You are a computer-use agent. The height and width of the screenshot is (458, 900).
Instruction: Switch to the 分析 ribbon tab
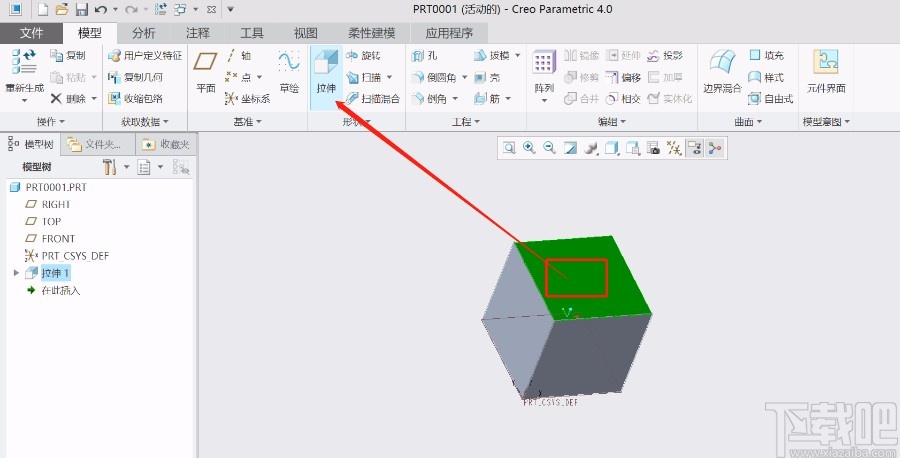[143, 33]
